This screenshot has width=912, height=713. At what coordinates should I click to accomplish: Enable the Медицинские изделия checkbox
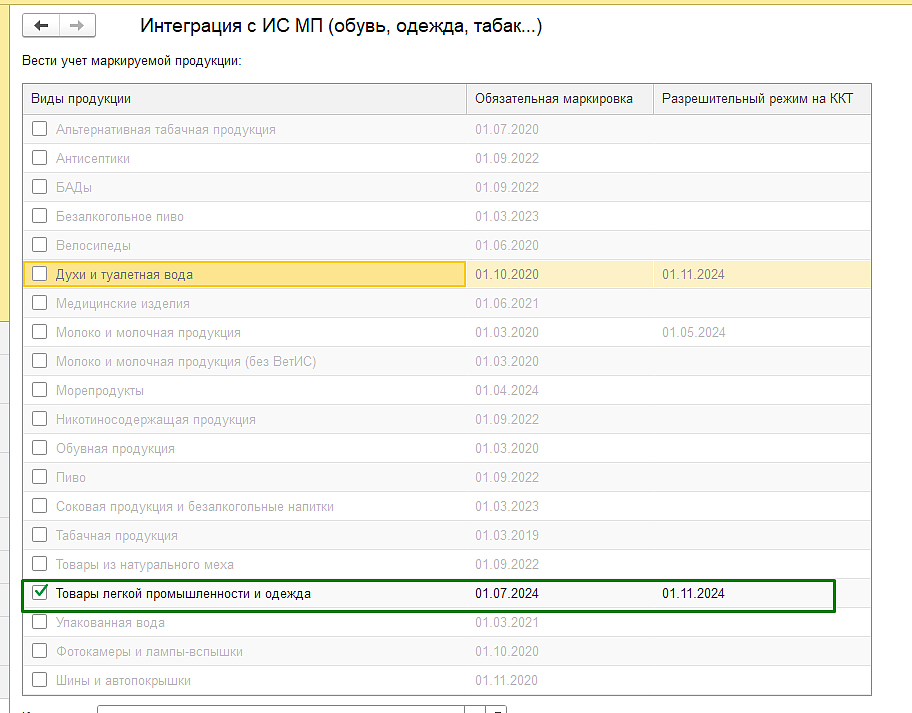point(40,303)
